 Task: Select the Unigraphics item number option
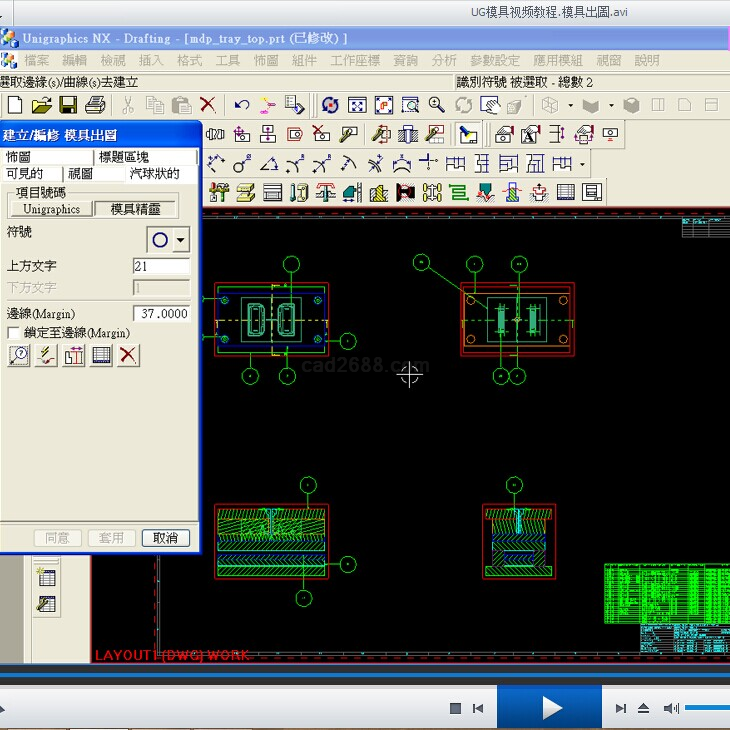(51, 209)
